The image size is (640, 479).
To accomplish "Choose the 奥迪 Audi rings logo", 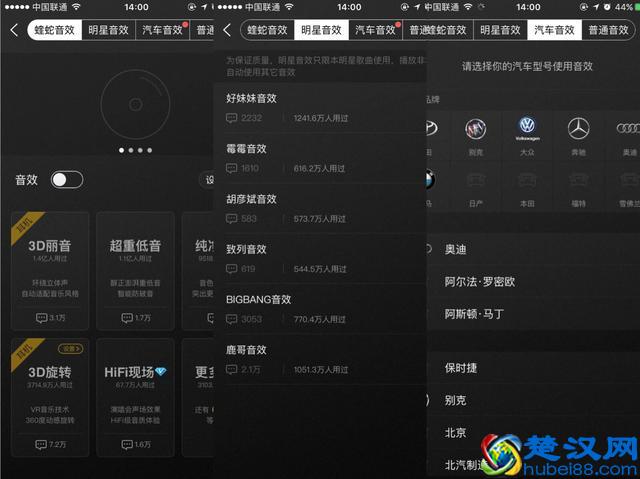I will (628, 129).
